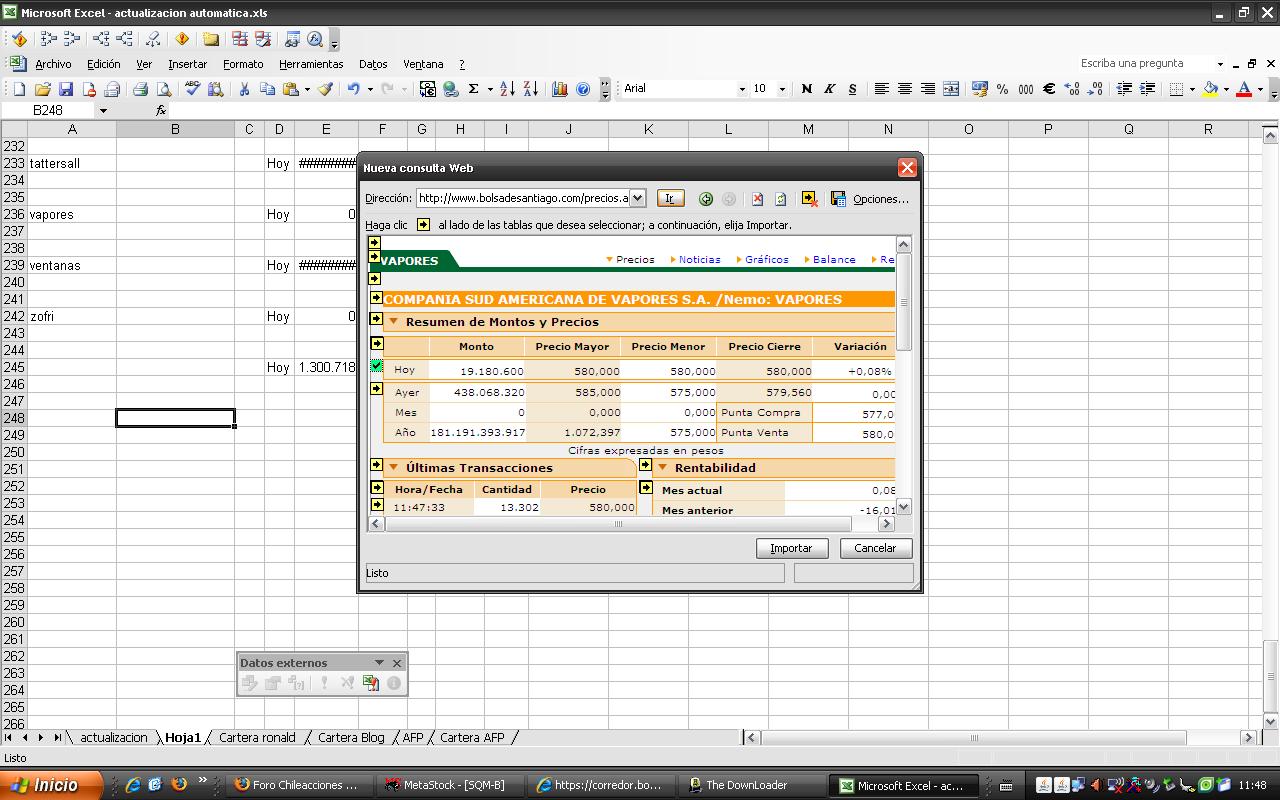Toggle italic with the K button

[x=829, y=89]
